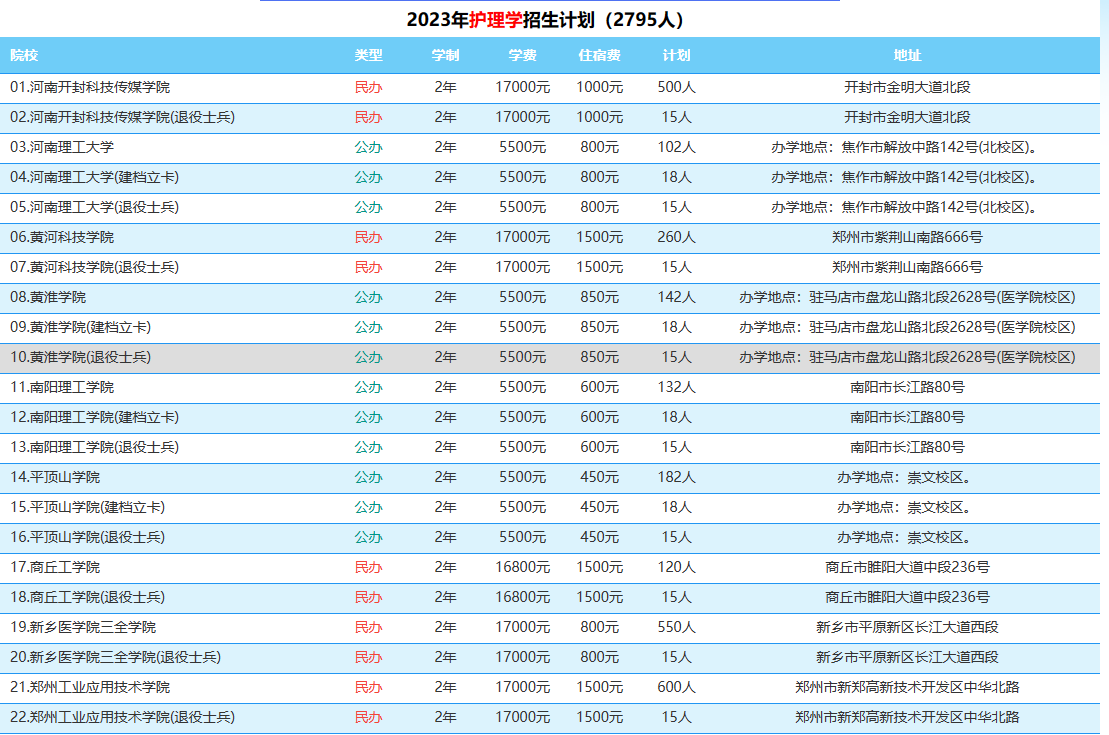Viewport: 1109px width, 735px height.
Task: Click the 地址 column header
Action: tap(907, 55)
